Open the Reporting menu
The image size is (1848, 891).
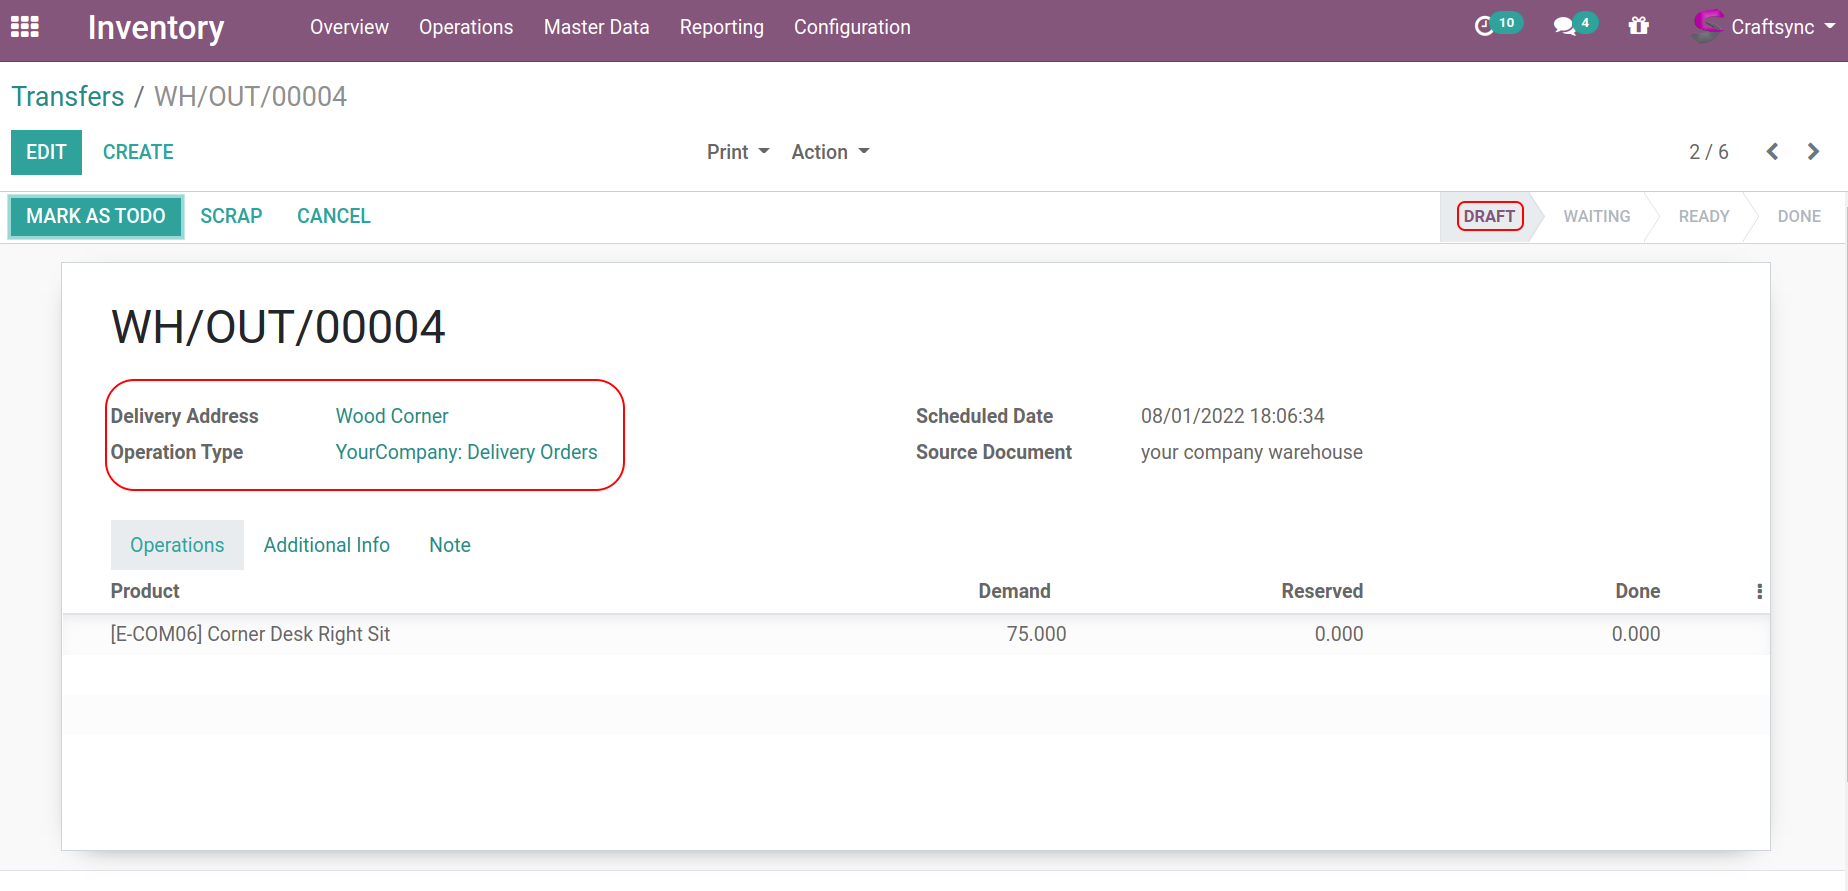pyautogui.click(x=721, y=27)
